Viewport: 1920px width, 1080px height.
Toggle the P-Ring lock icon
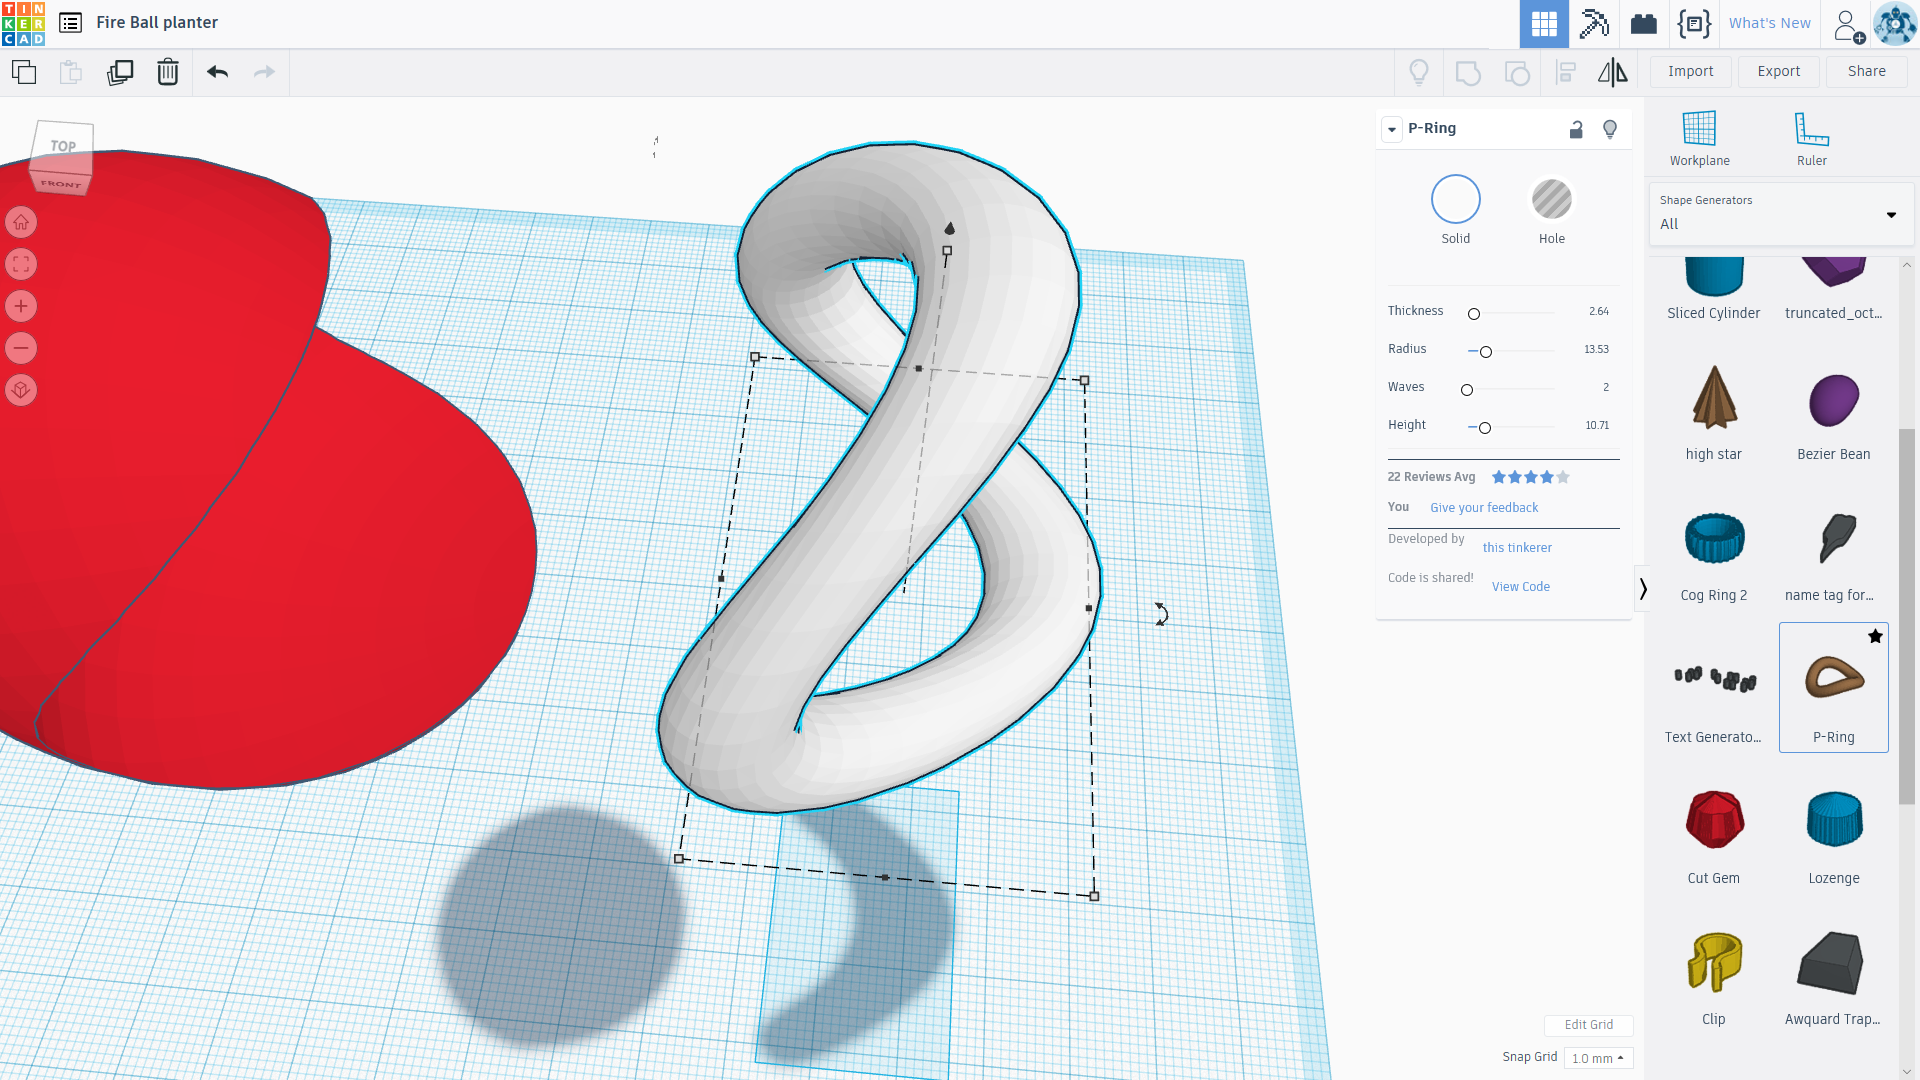click(1576, 129)
